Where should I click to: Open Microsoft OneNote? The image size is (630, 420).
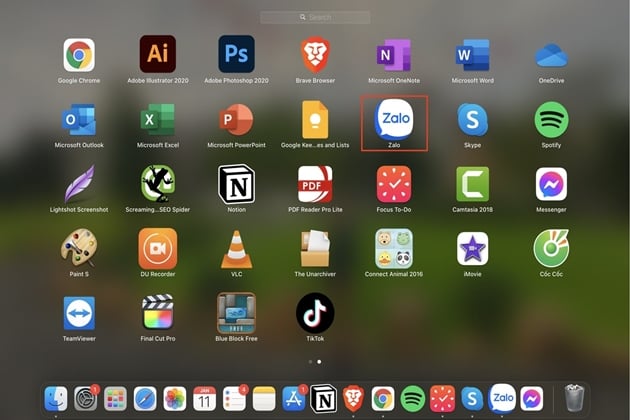pos(394,55)
